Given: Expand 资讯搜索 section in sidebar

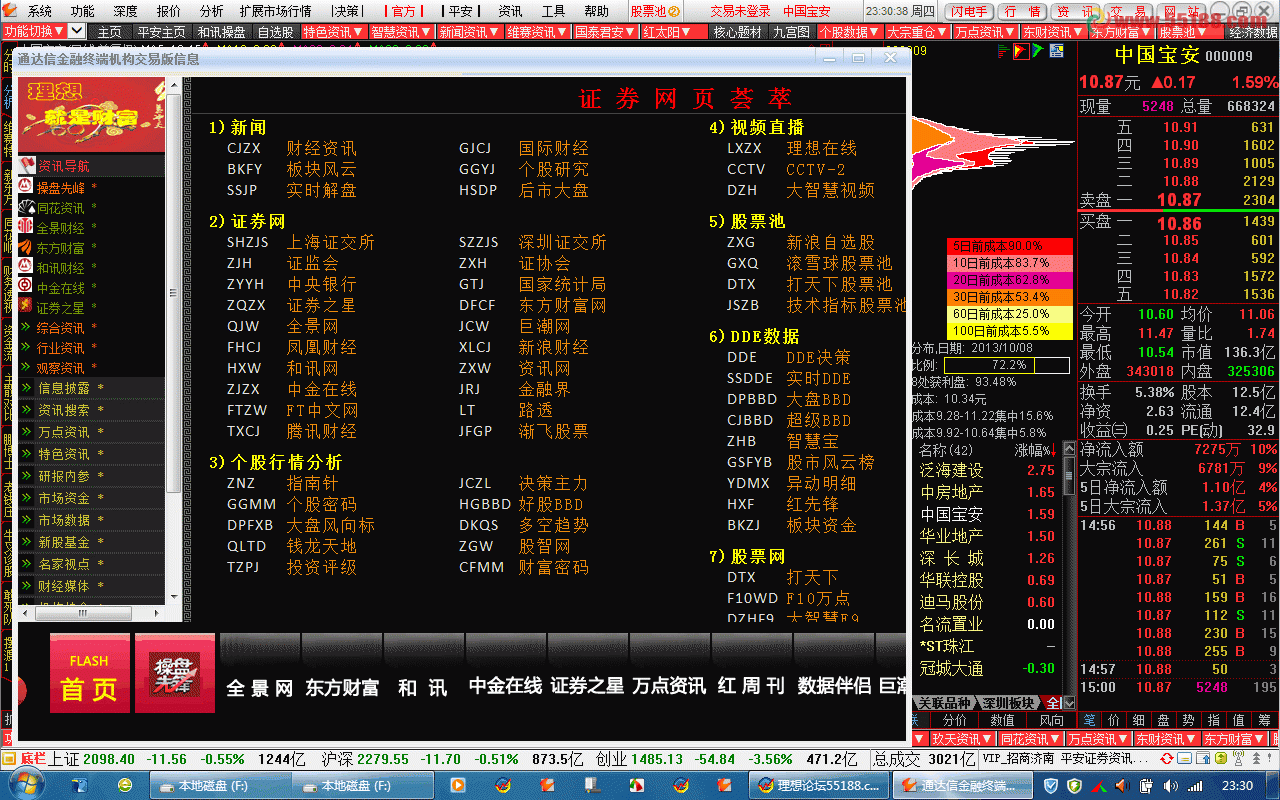Looking at the screenshot, I should (x=91, y=410).
